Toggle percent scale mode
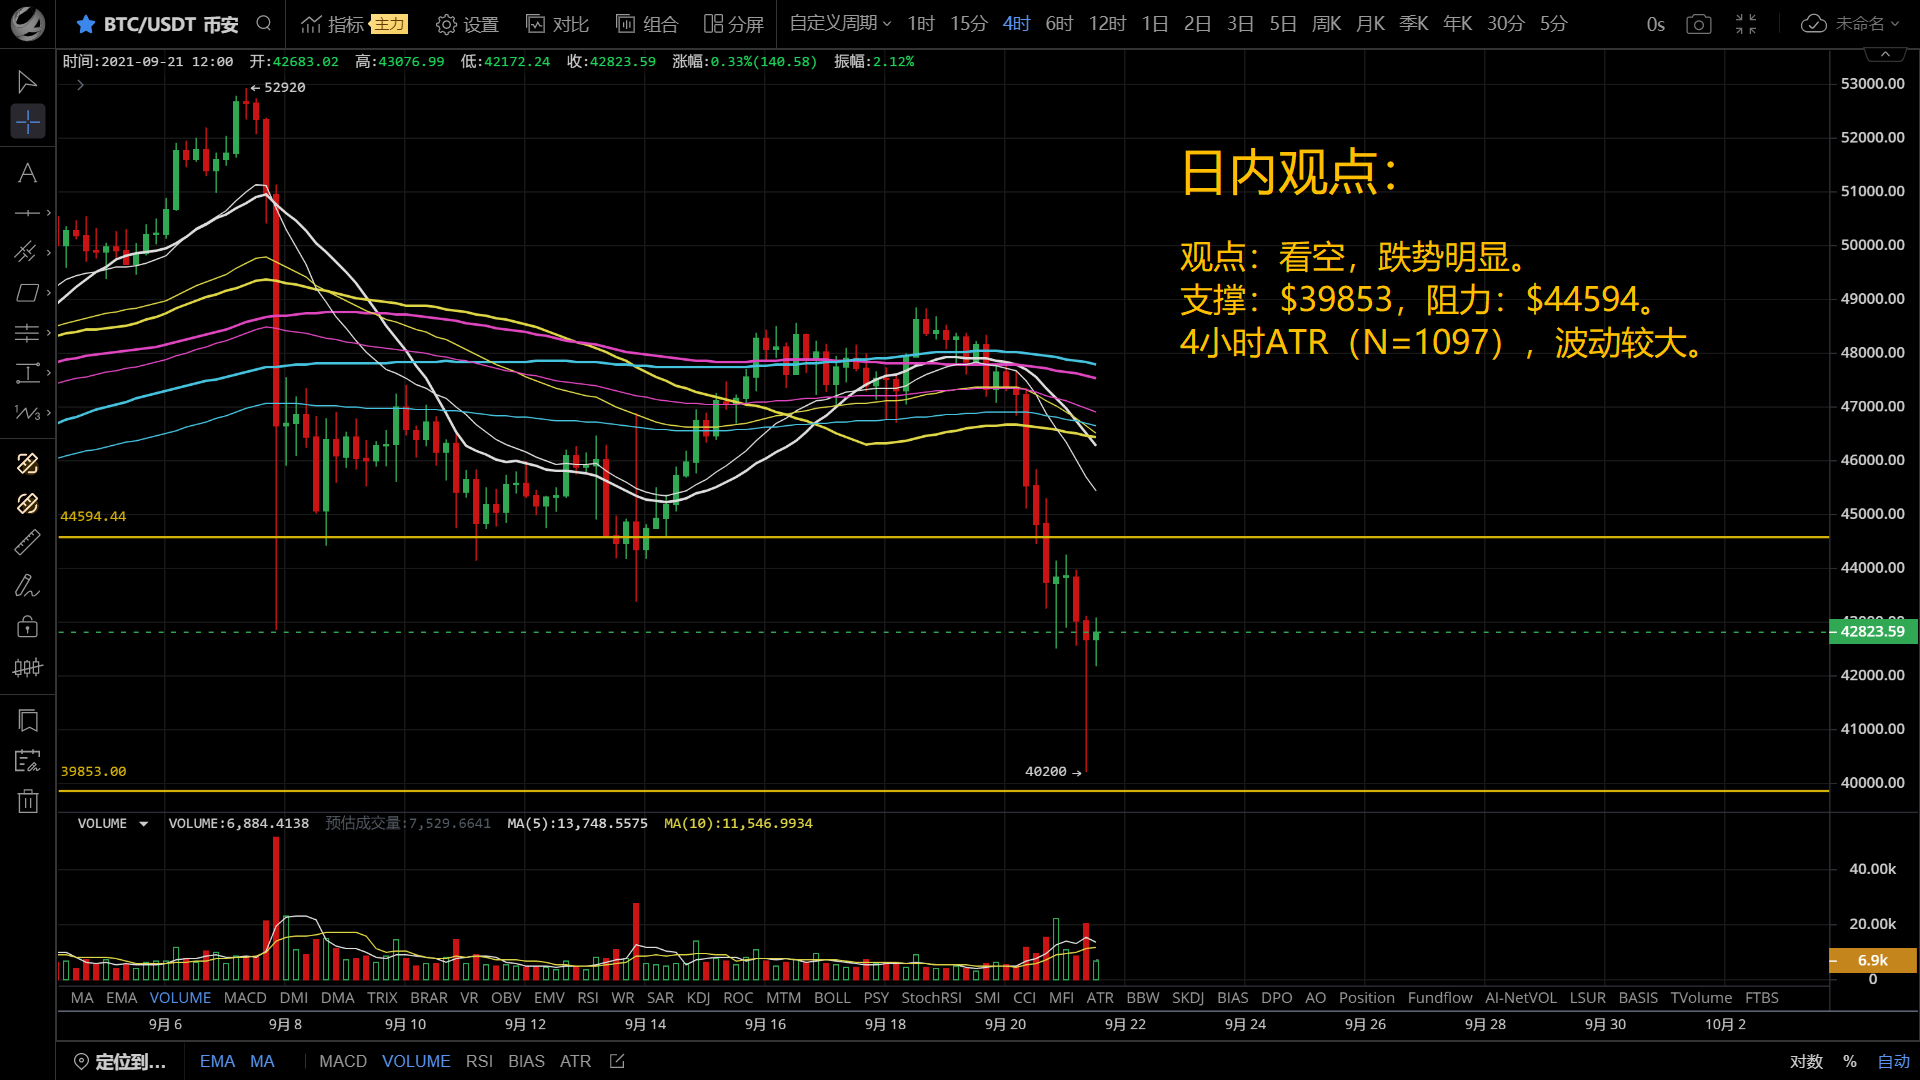The image size is (1920, 1080). click(x=1850, y=1061)
